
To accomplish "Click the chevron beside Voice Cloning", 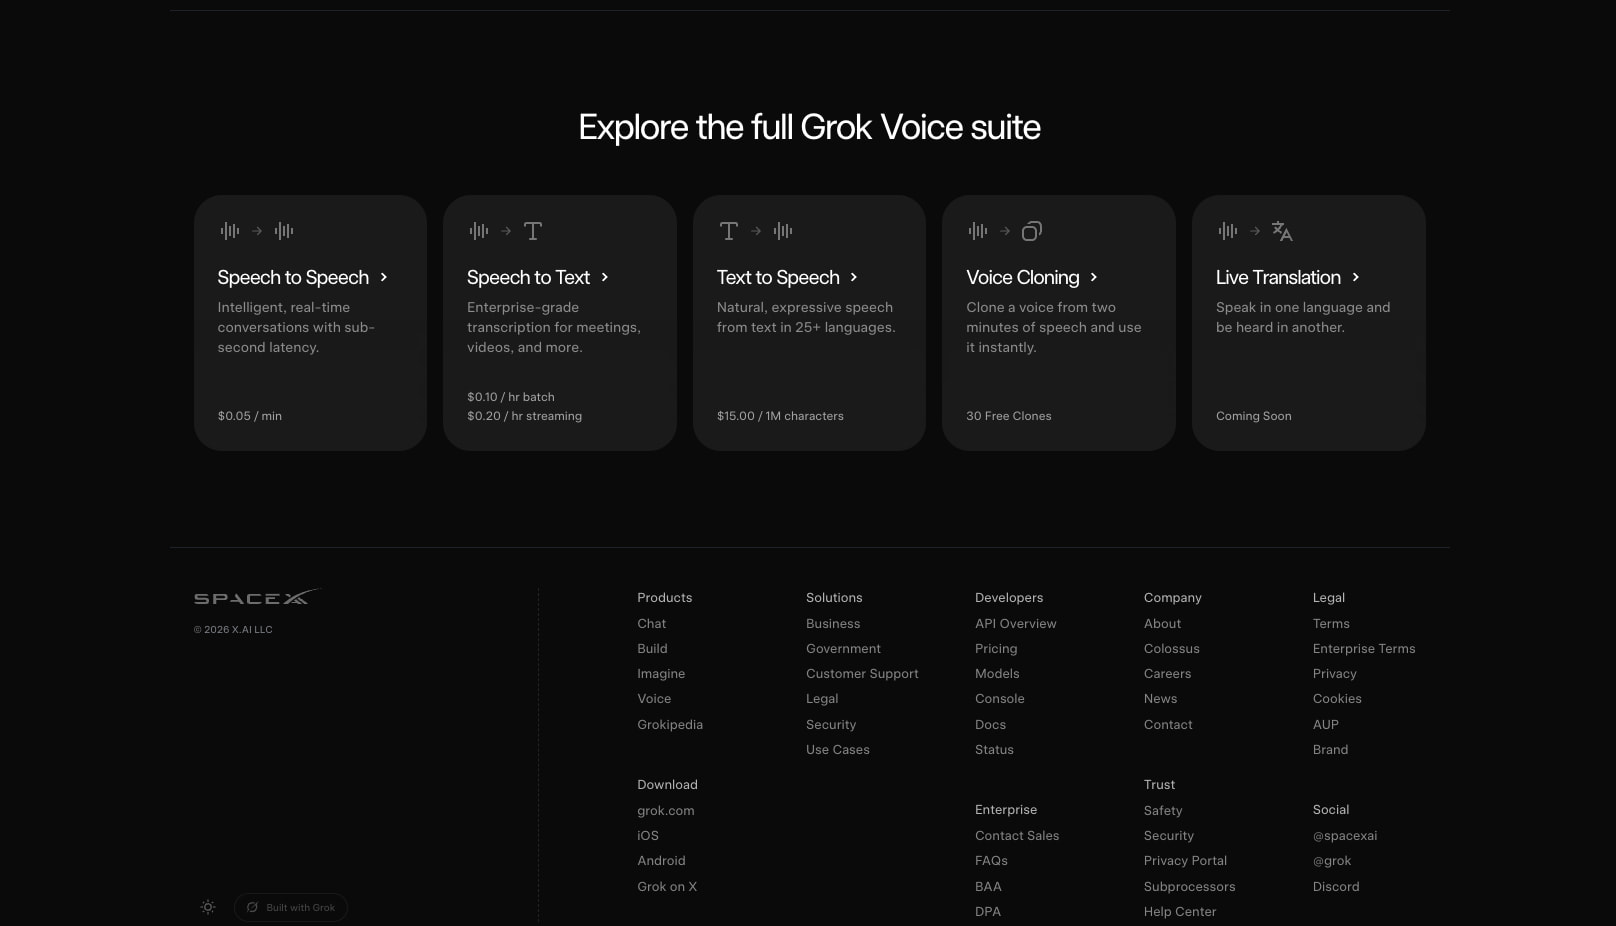I will click(x=1094, y=277).
